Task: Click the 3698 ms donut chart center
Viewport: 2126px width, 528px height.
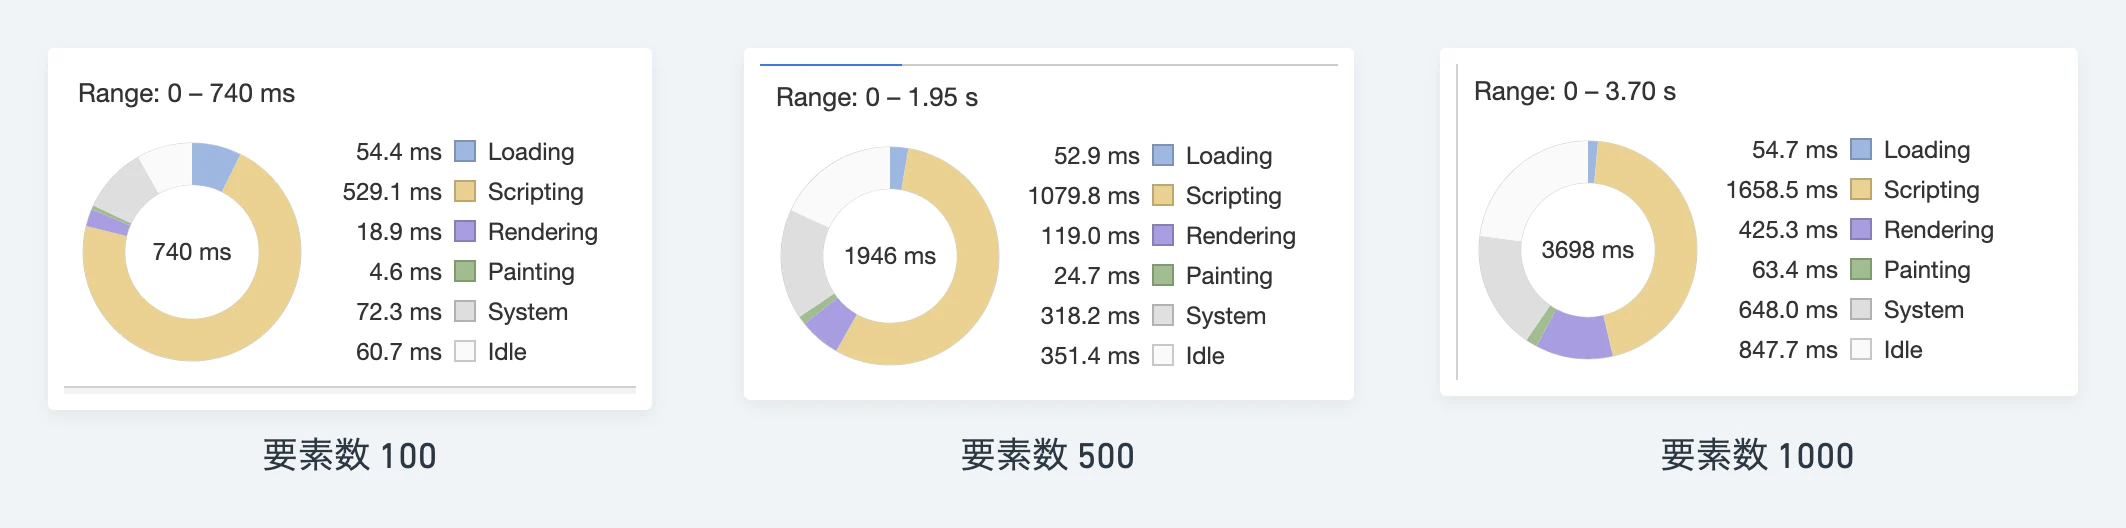Action: click(1588, 250)
